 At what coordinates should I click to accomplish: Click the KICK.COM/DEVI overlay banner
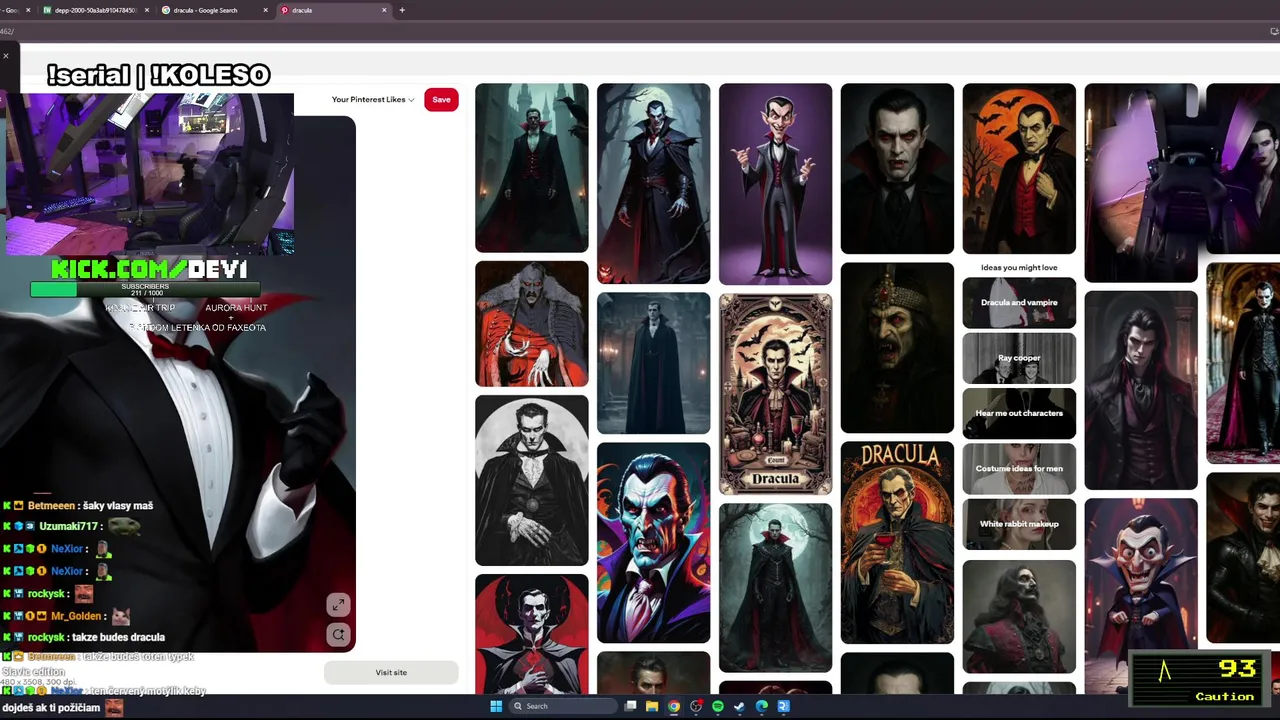149,269
